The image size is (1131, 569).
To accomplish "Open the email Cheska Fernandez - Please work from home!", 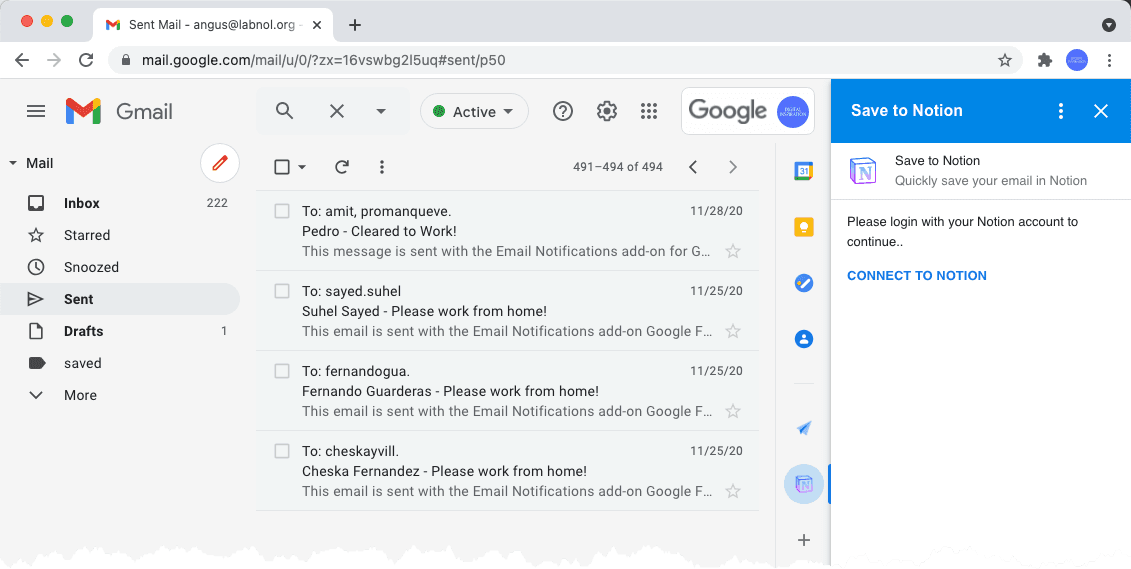I will point(507,471).
